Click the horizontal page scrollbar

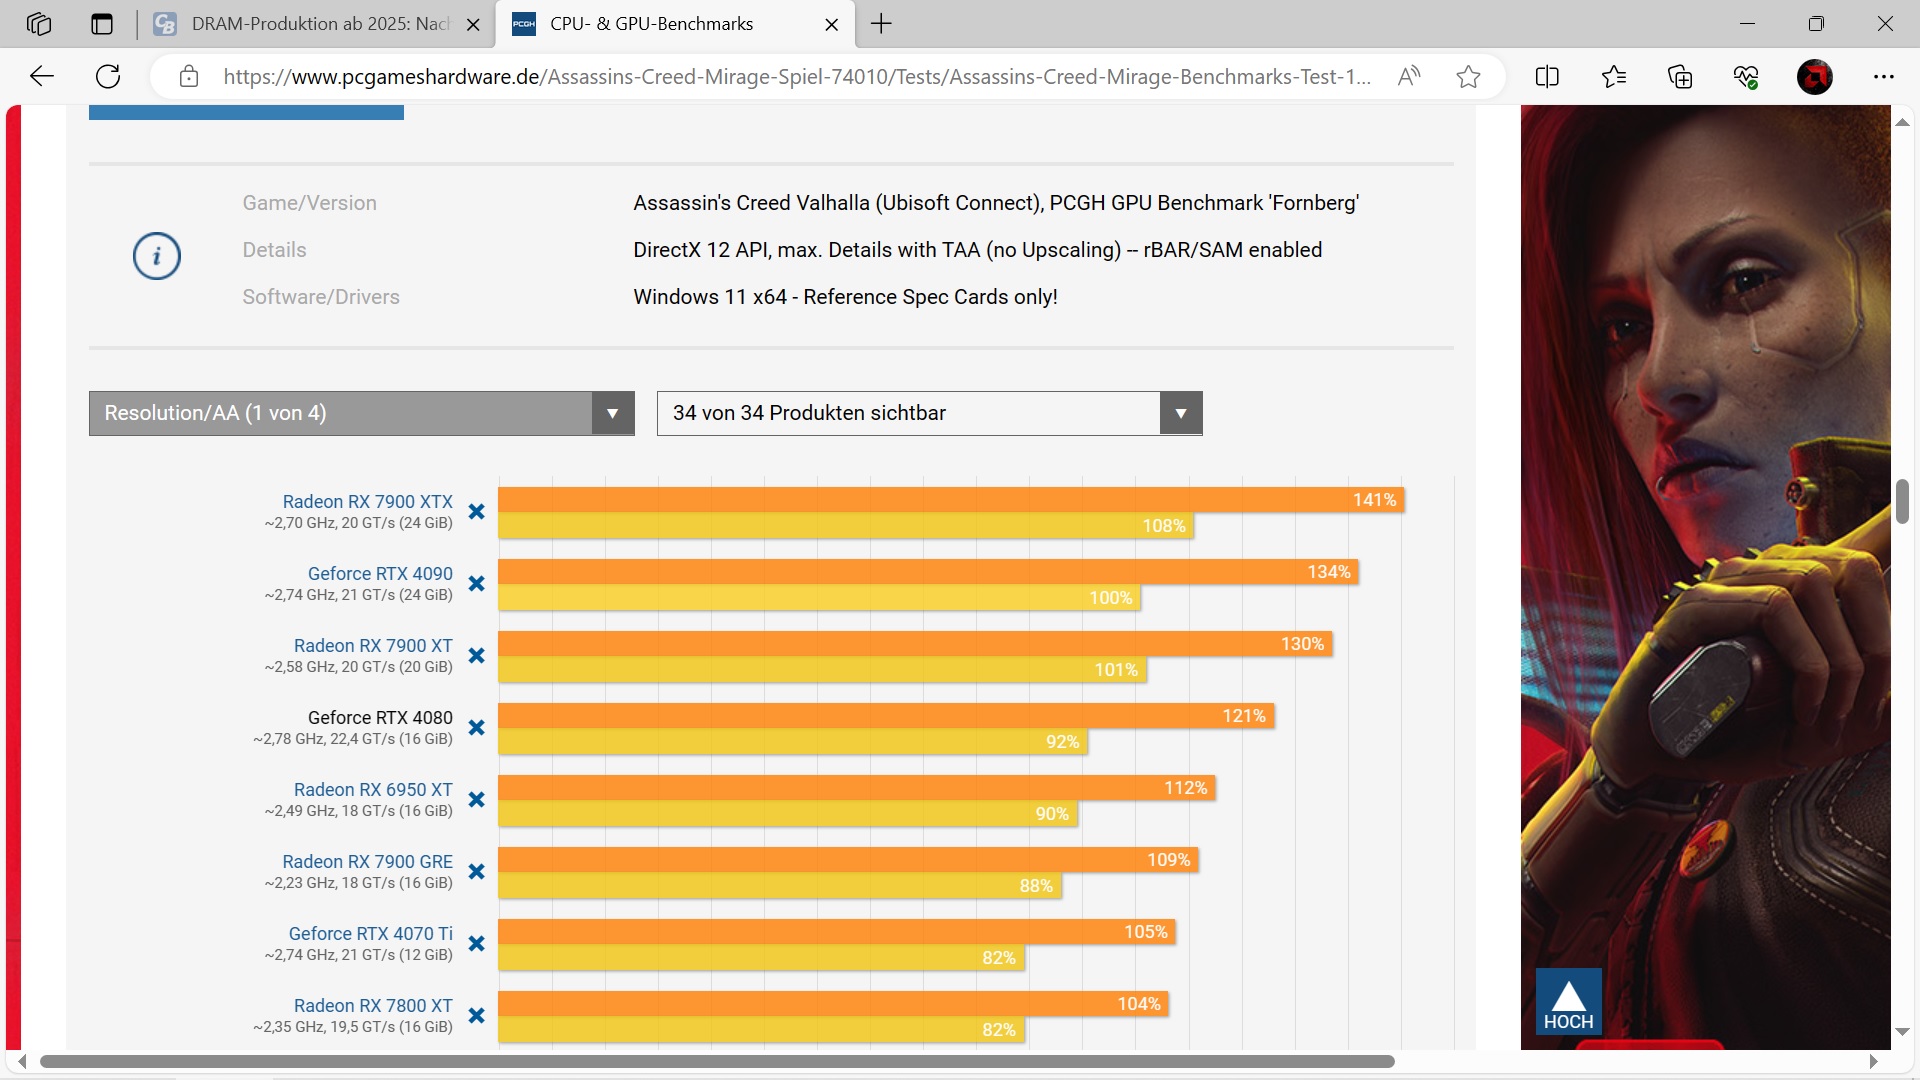[x=716, y=1061]
